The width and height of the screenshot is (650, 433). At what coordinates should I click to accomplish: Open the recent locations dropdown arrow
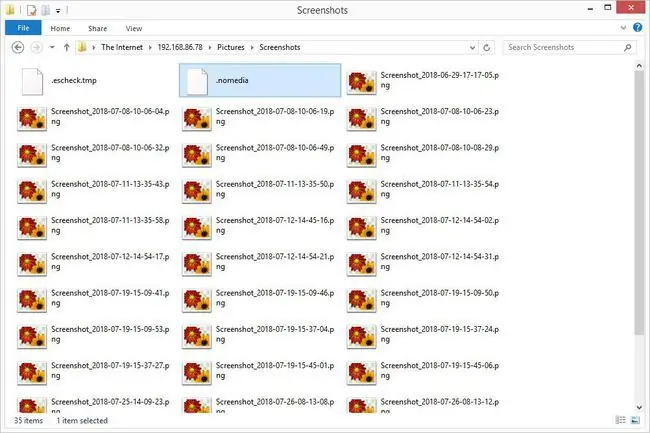pyautogui.click(x=52, y=47)
